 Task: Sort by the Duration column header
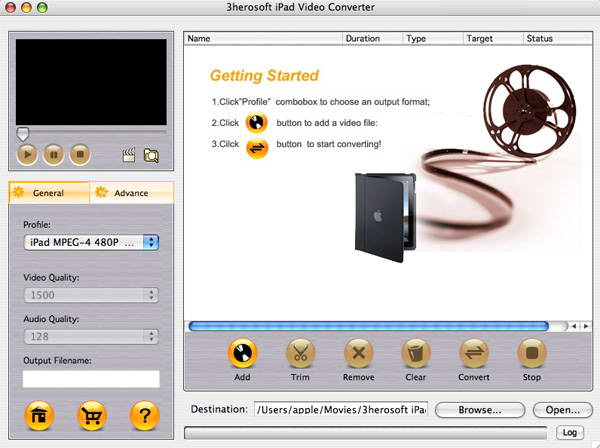pyautogui.click(x=373, y=39)
